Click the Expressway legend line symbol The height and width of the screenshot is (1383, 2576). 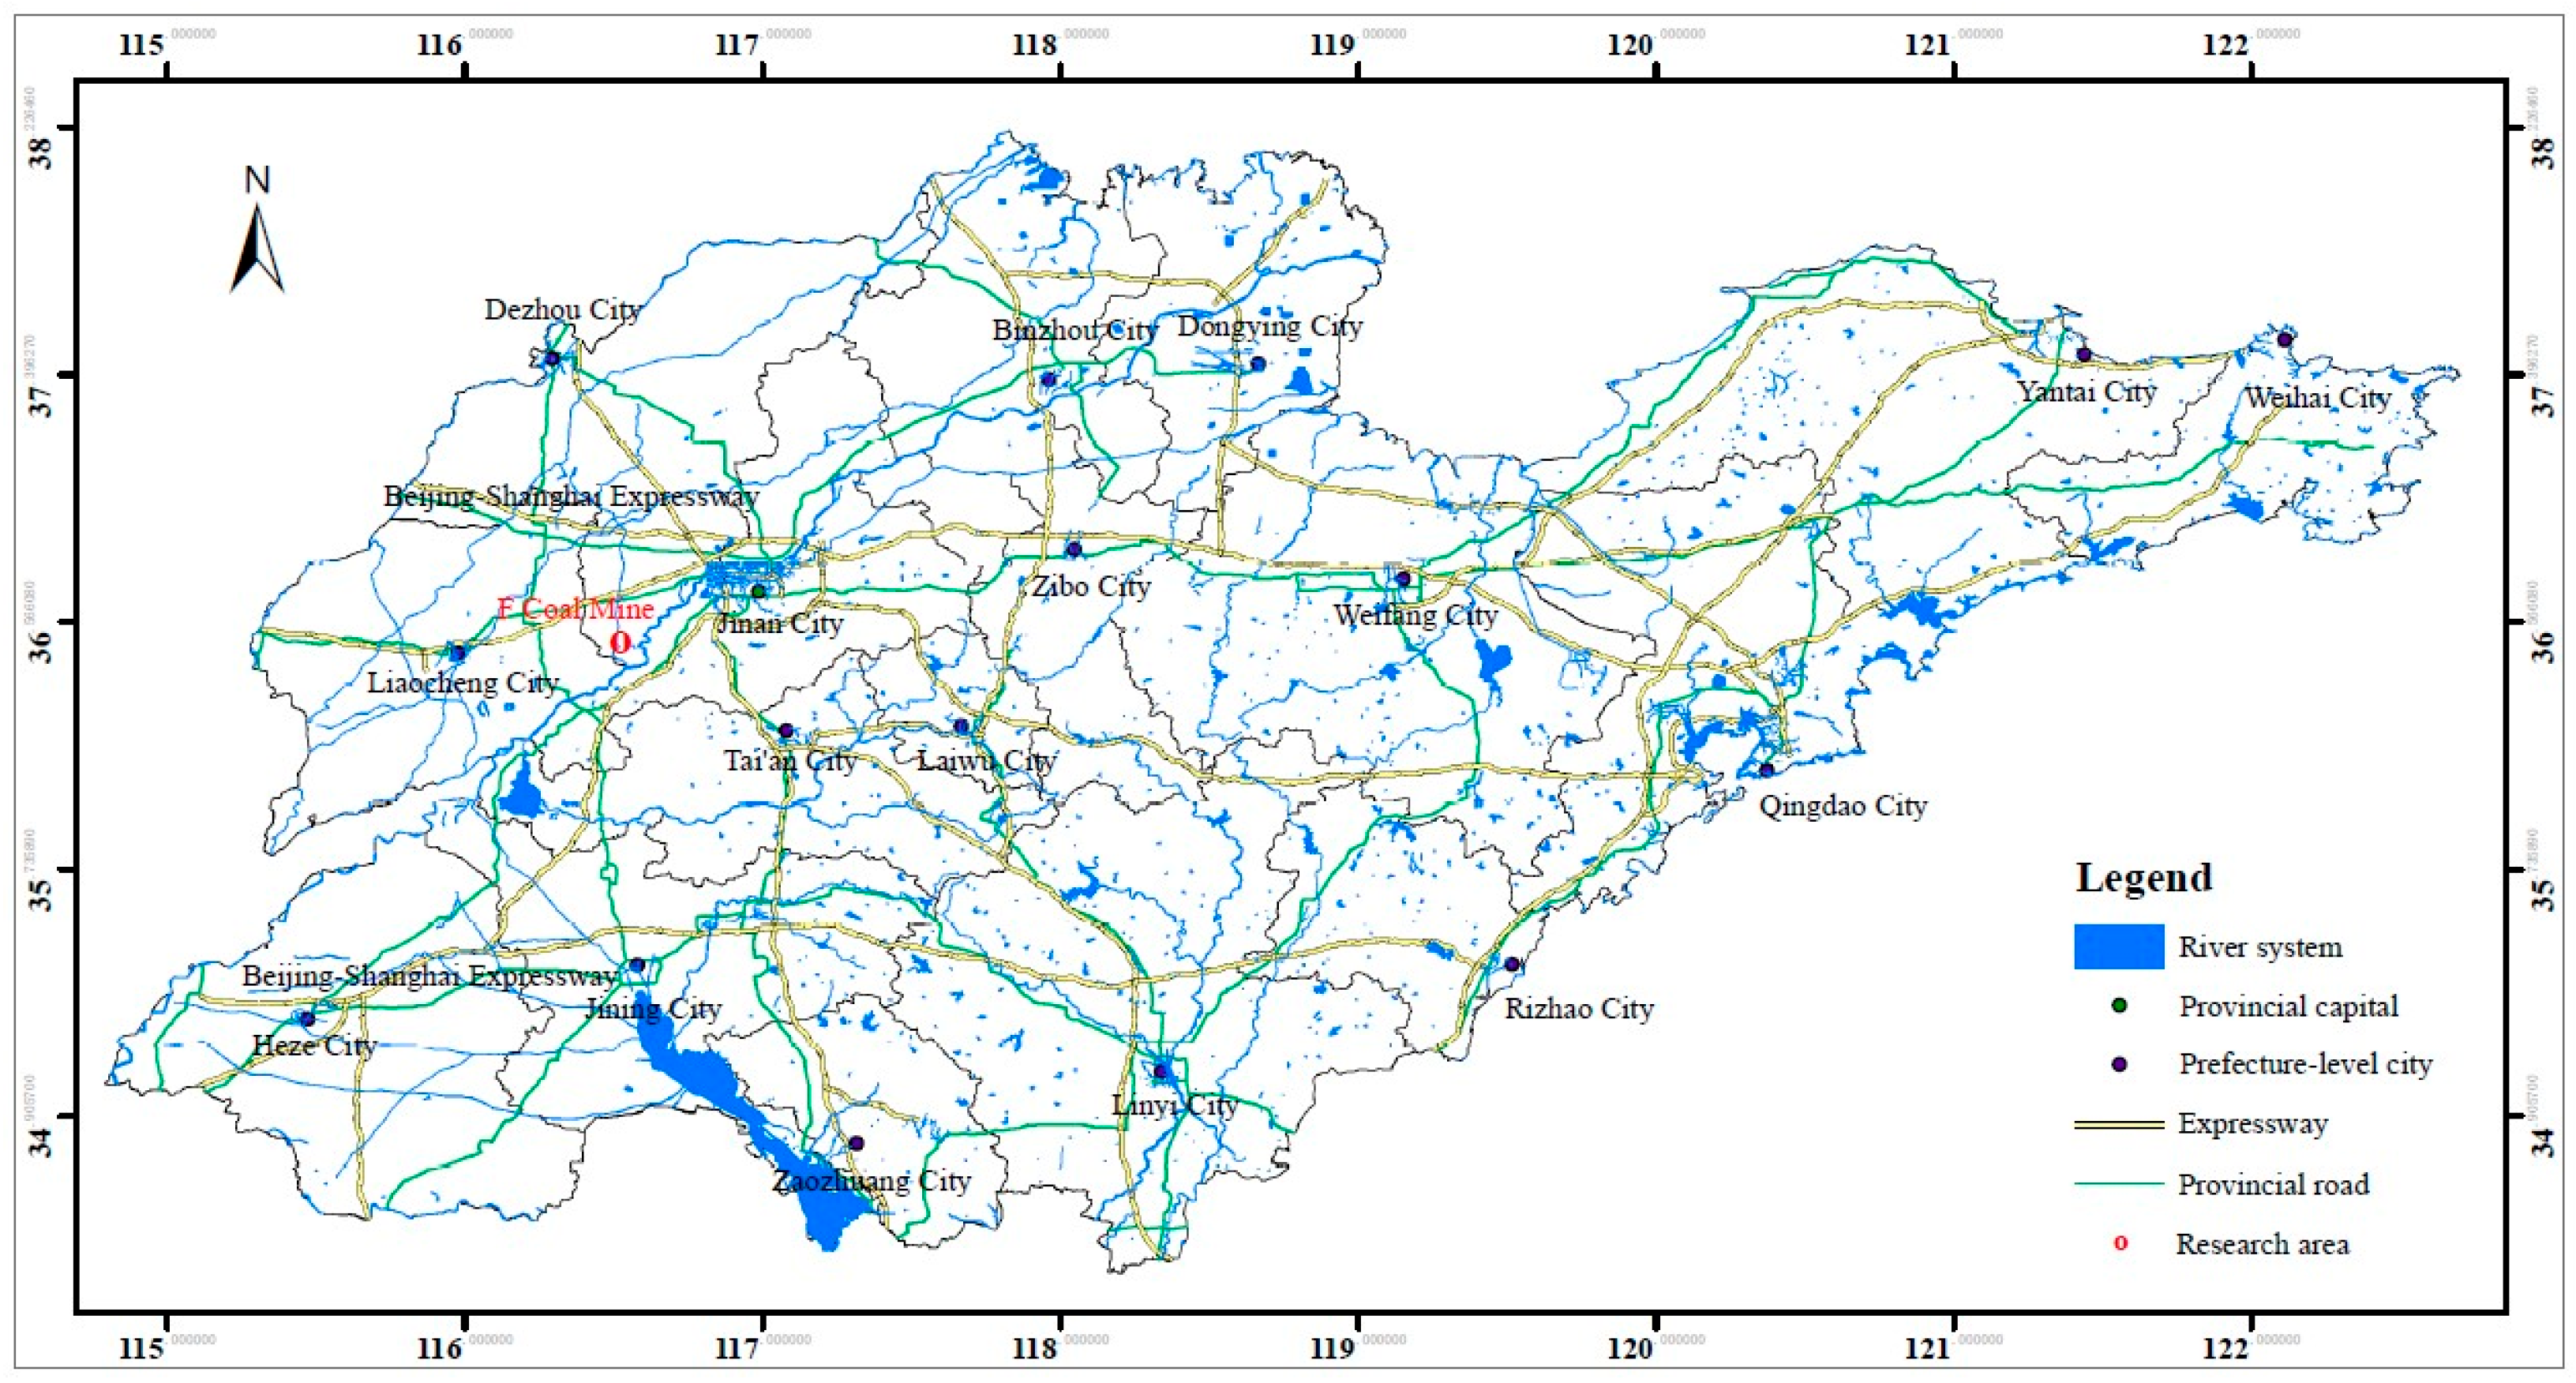pyautogui.click(x=2119, y=1124)
